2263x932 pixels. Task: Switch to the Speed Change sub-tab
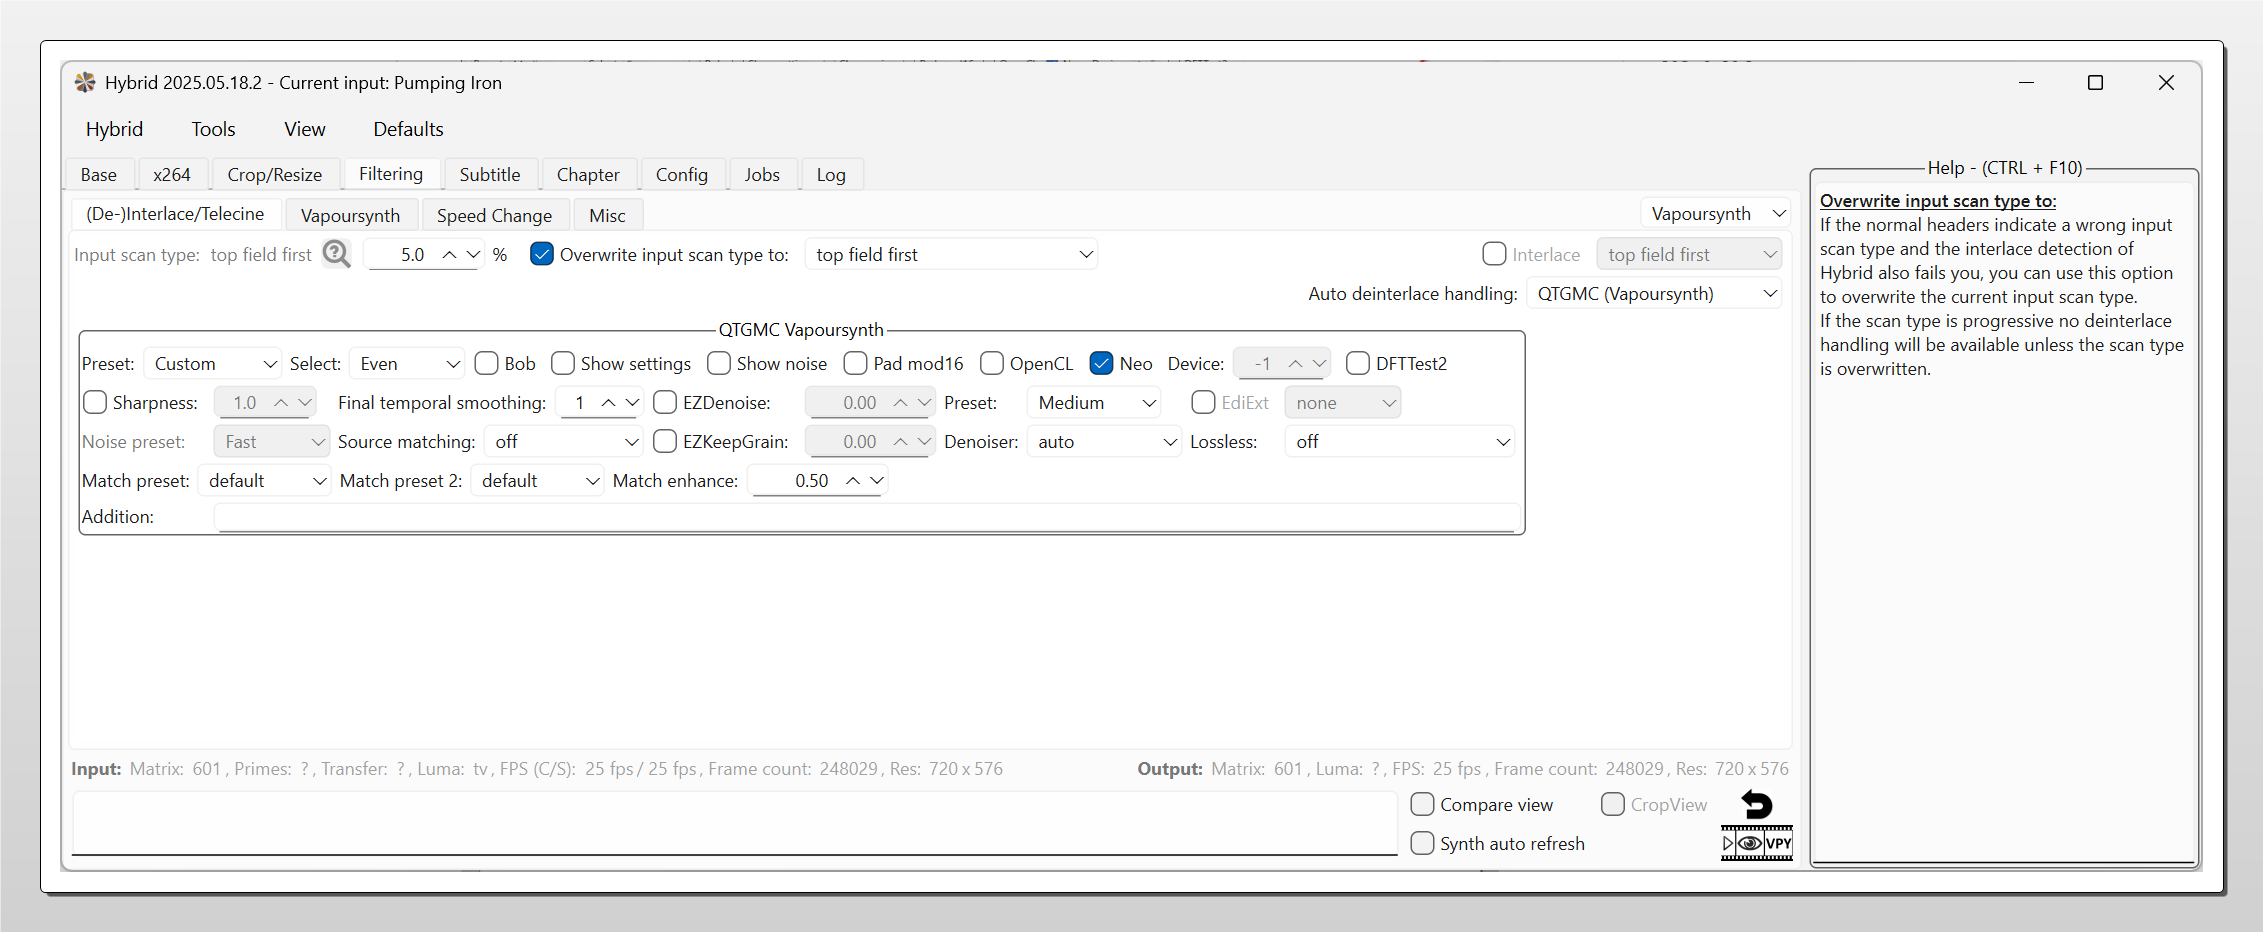(x=494, y=216)
